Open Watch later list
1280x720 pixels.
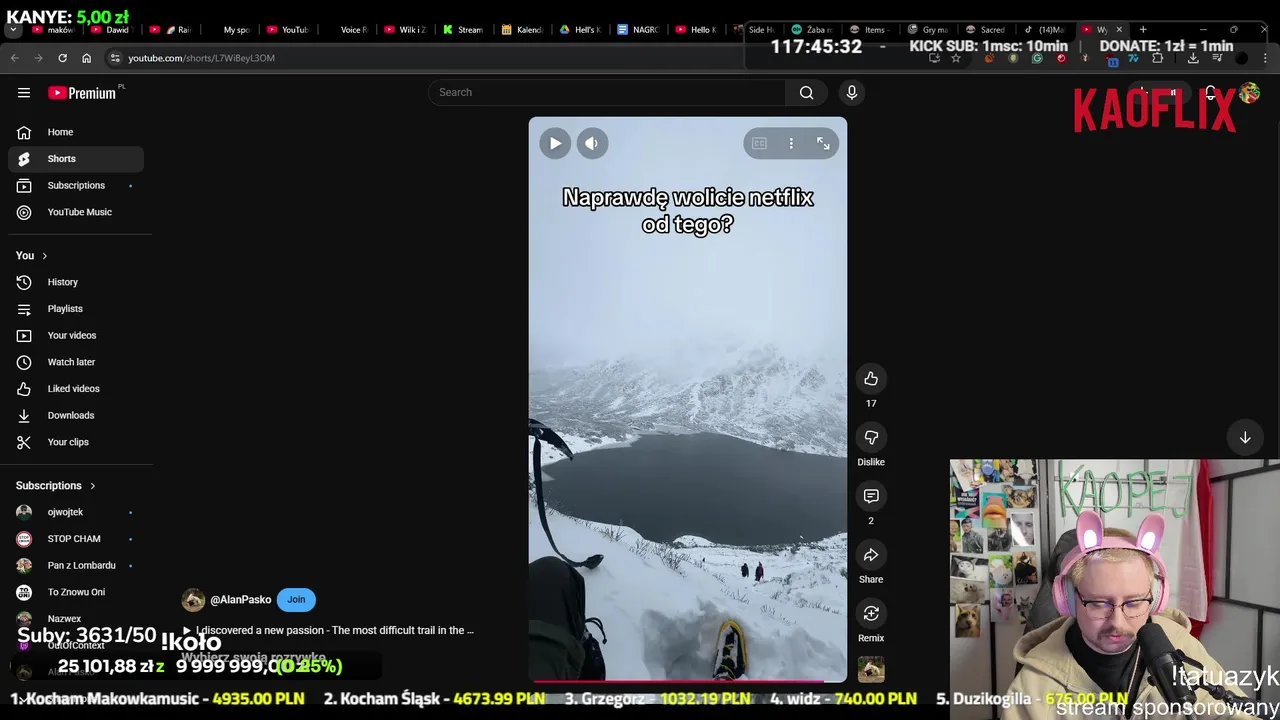tap(76, 362)
